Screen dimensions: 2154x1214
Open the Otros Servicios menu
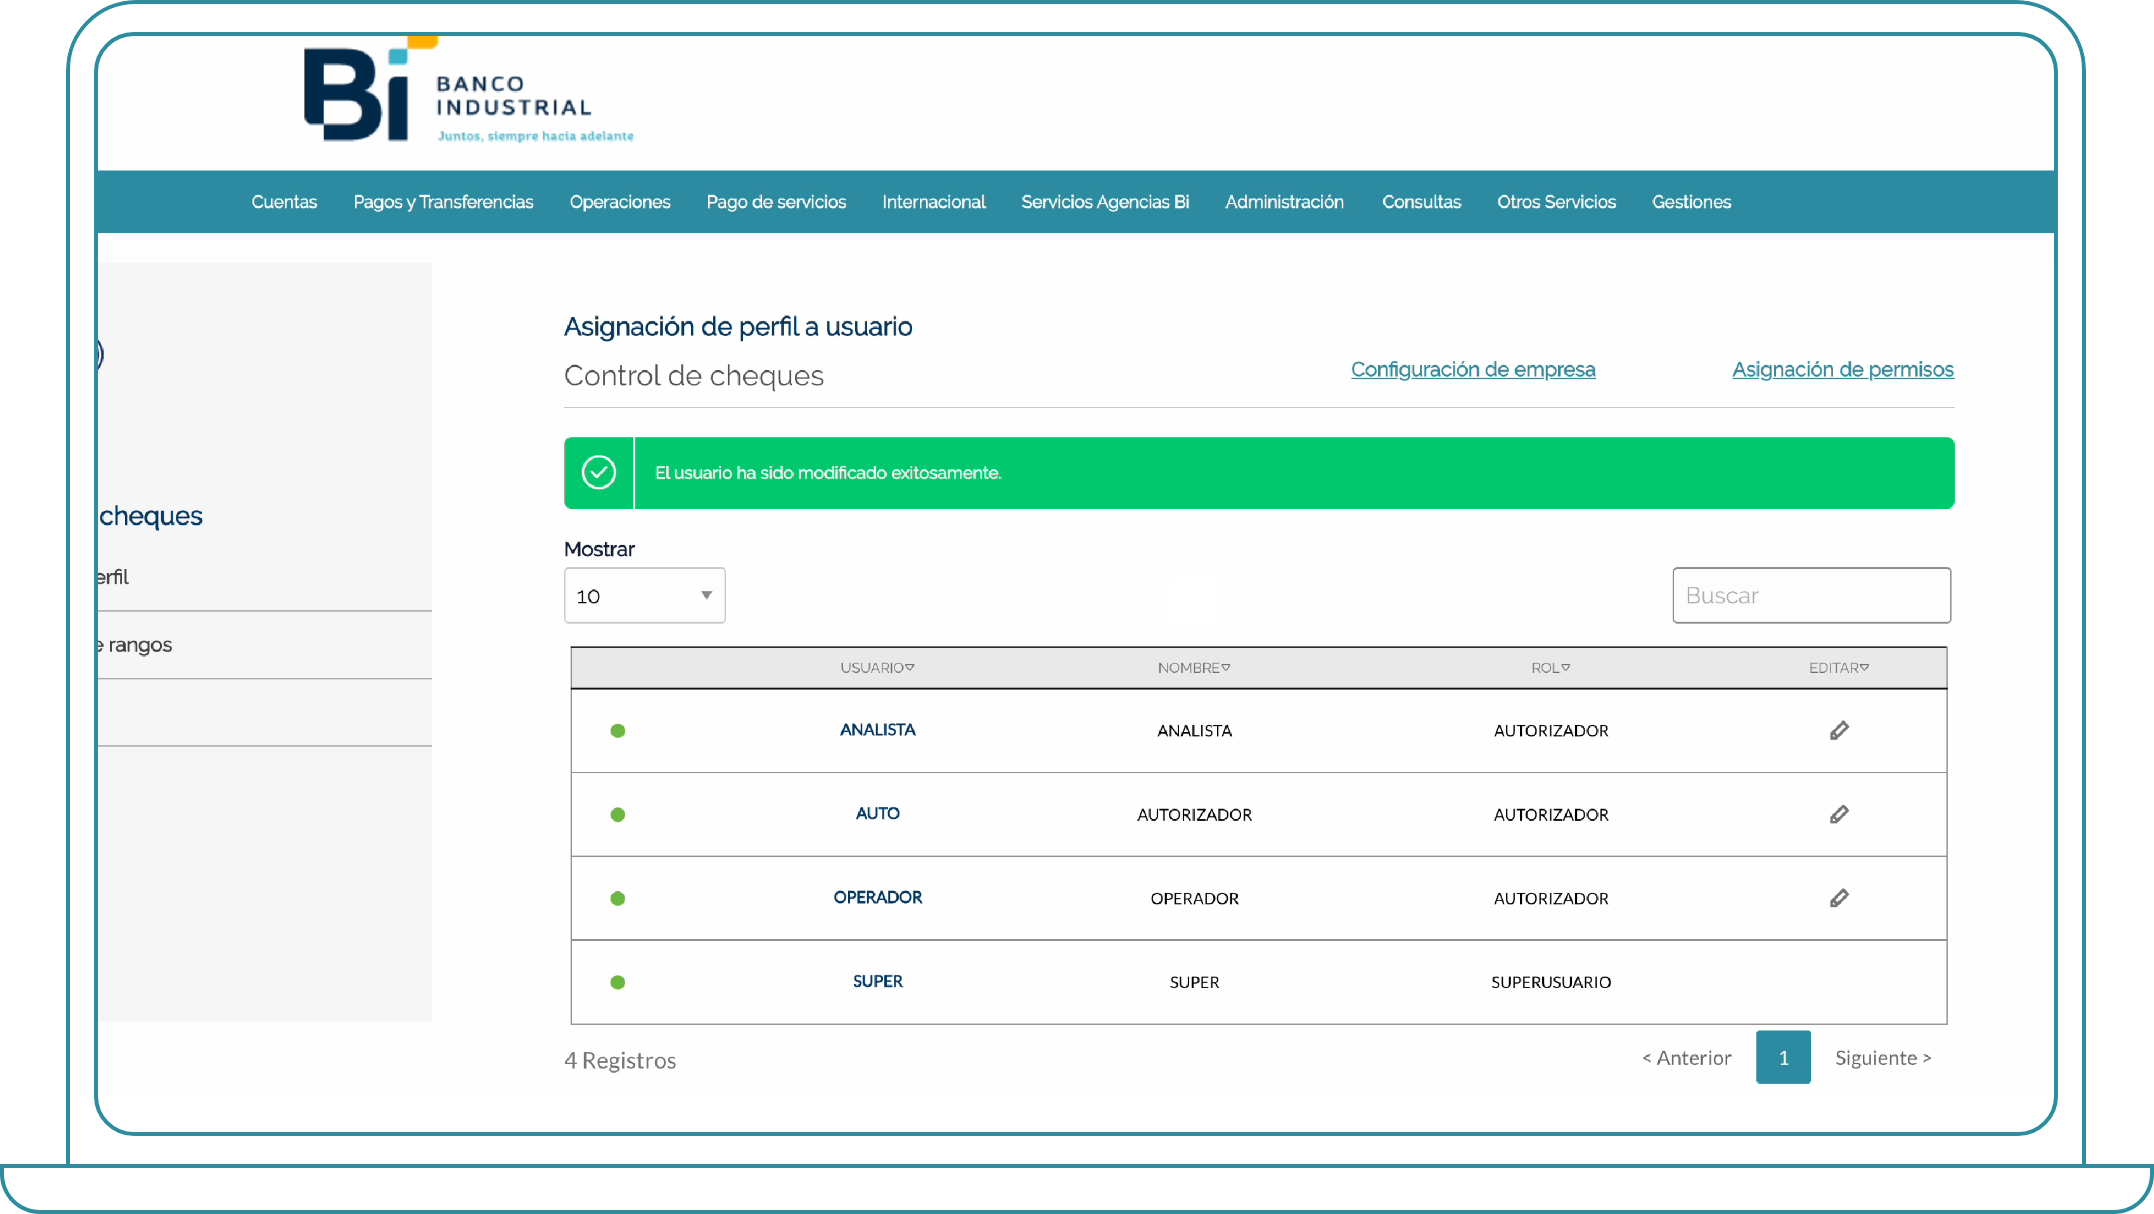coord(1556,202)
